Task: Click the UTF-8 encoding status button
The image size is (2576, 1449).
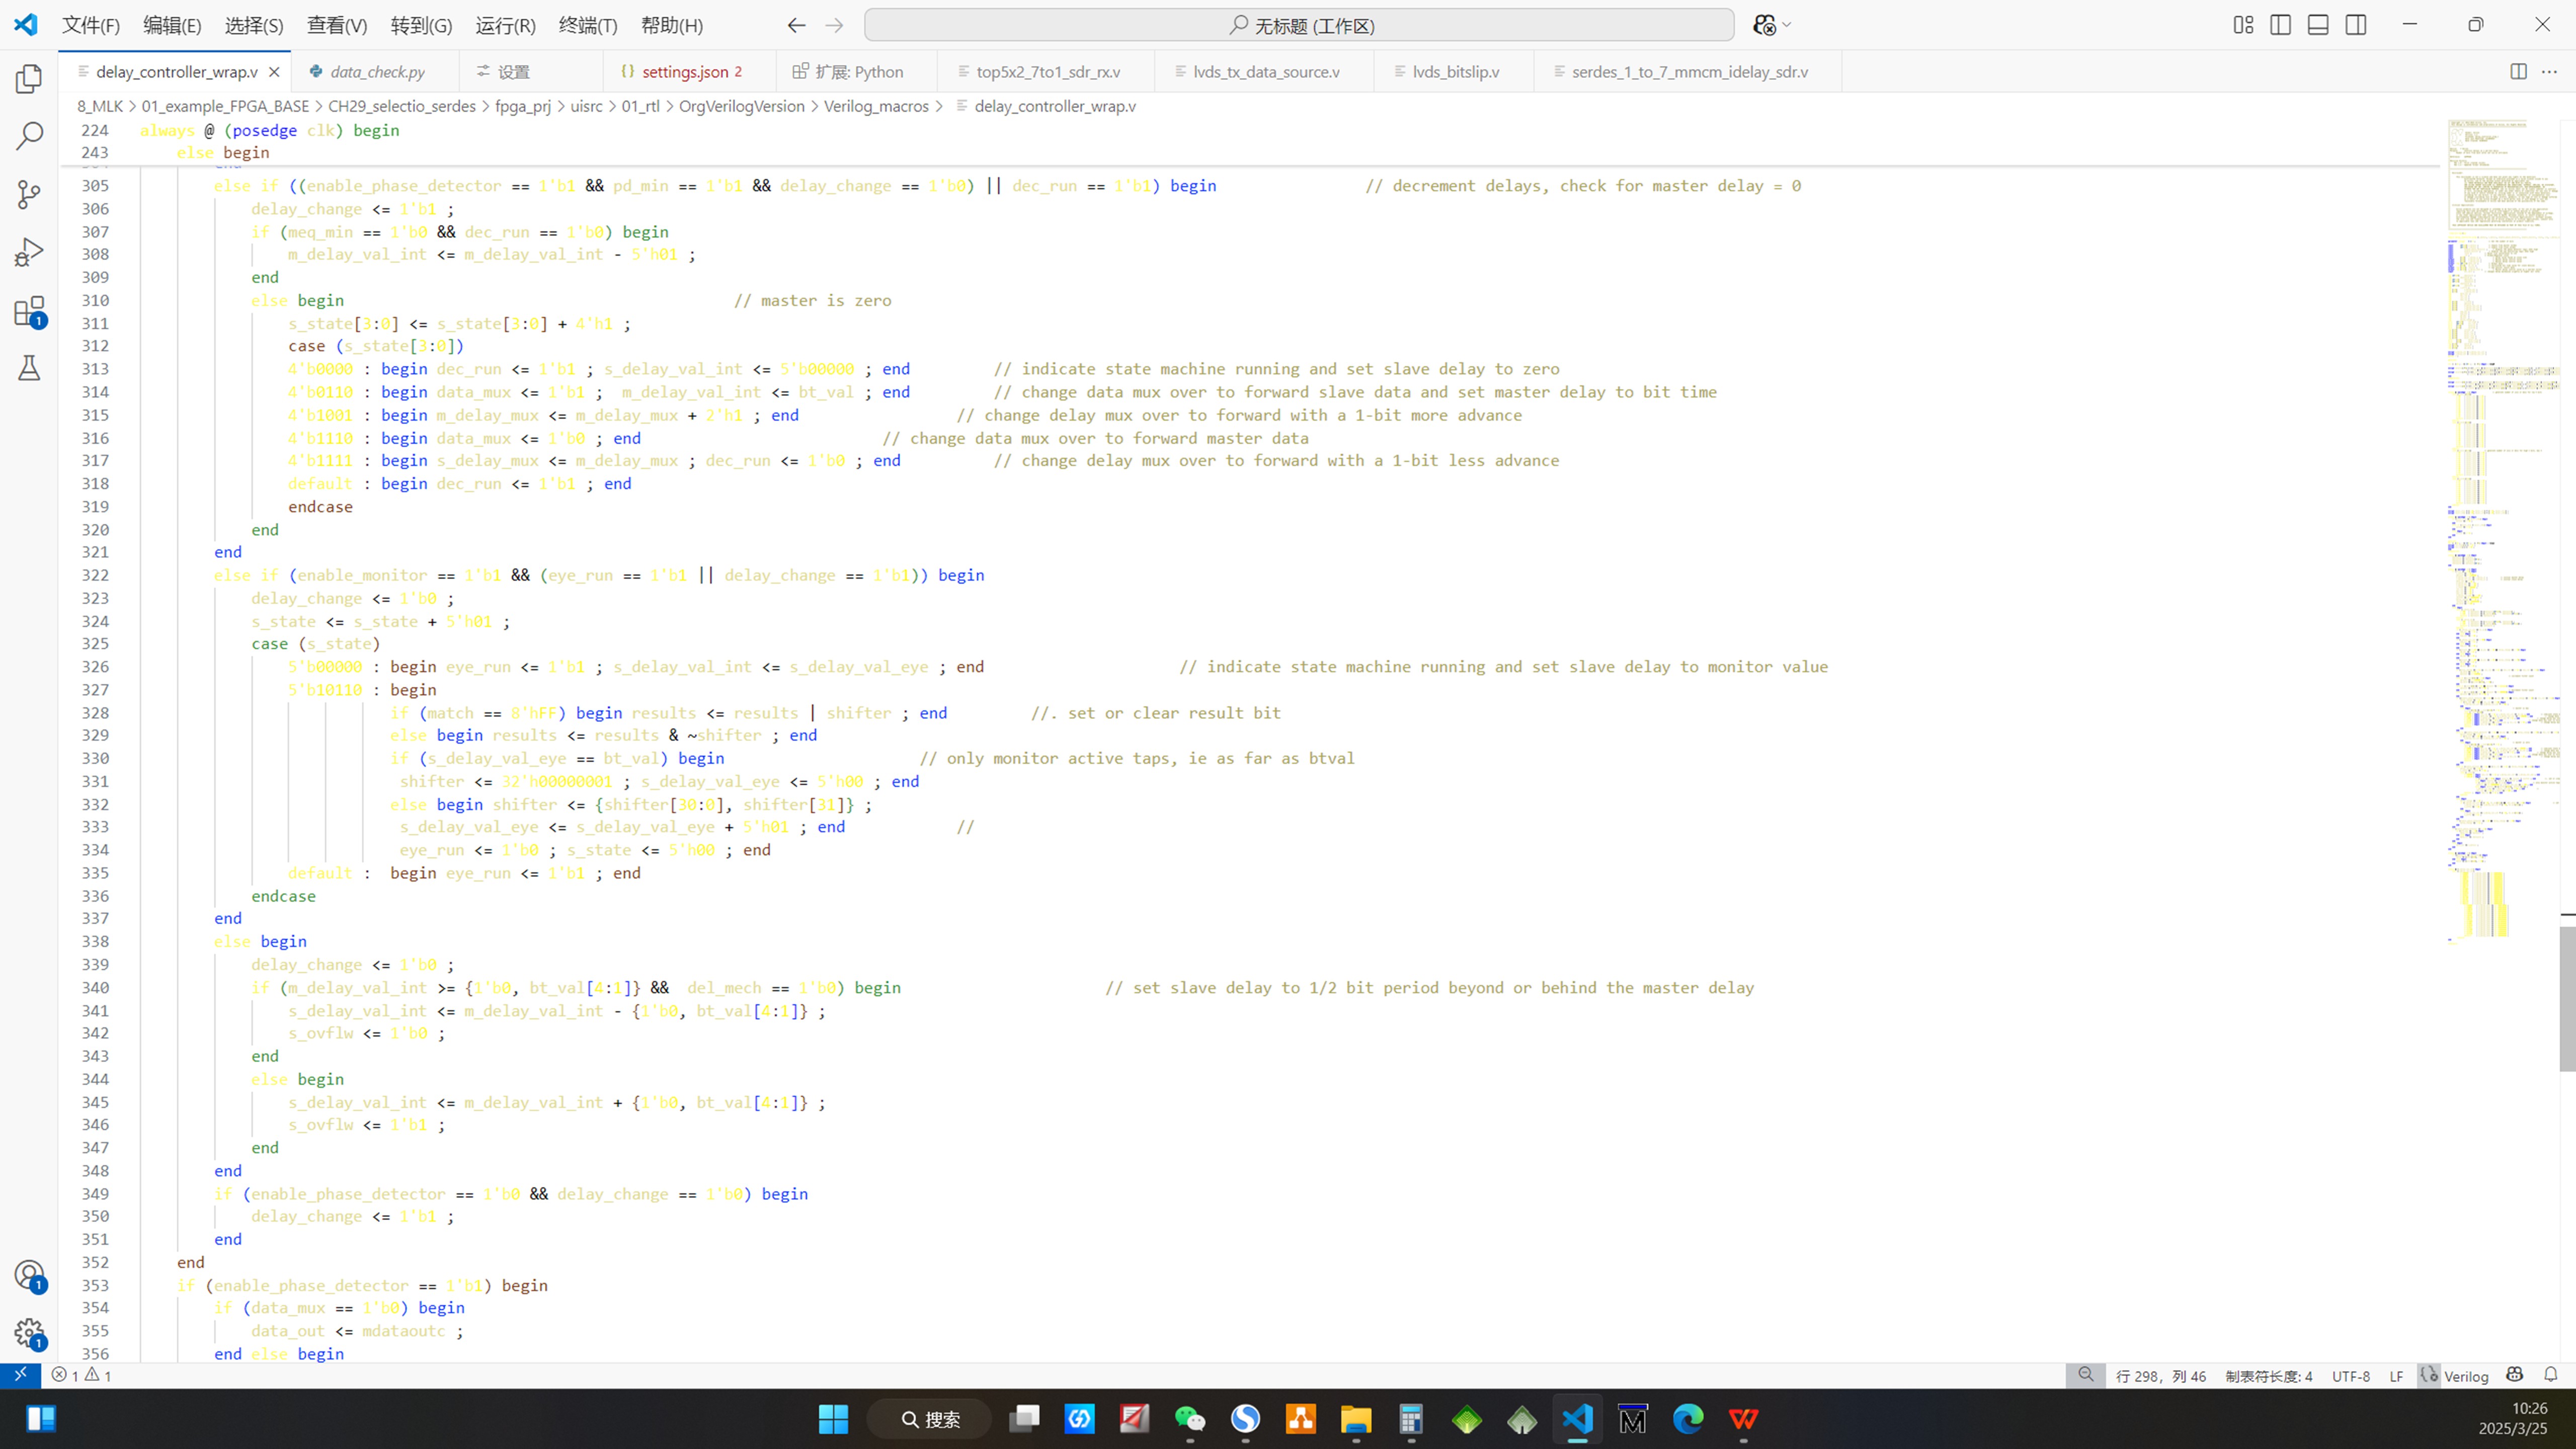Action: 2350,1376
